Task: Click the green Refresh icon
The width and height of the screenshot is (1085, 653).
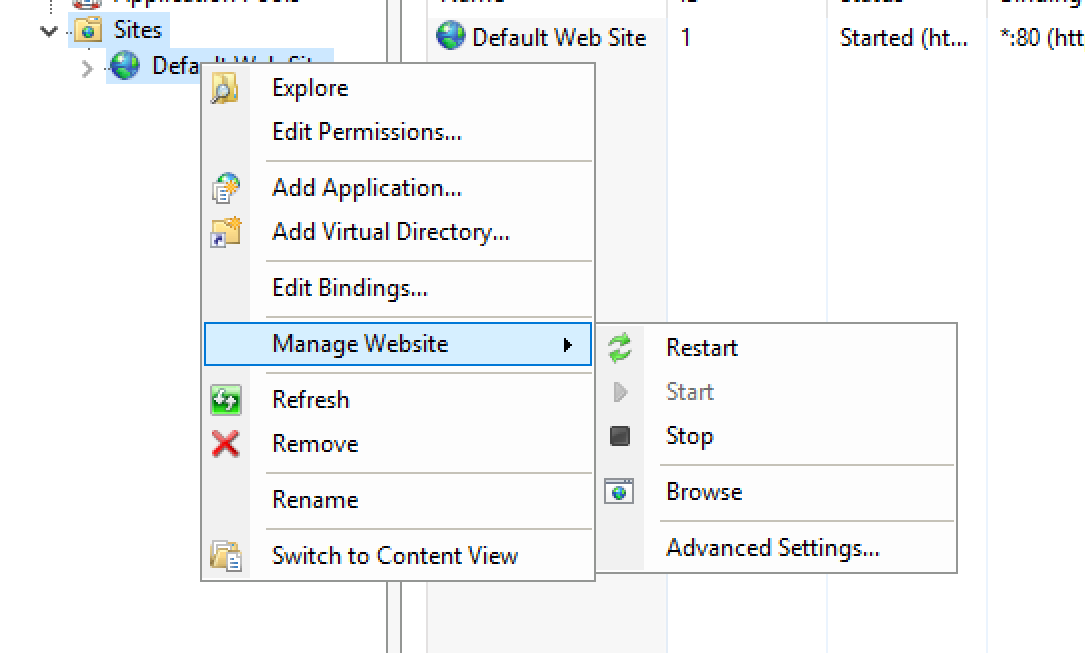Action: 226,400
